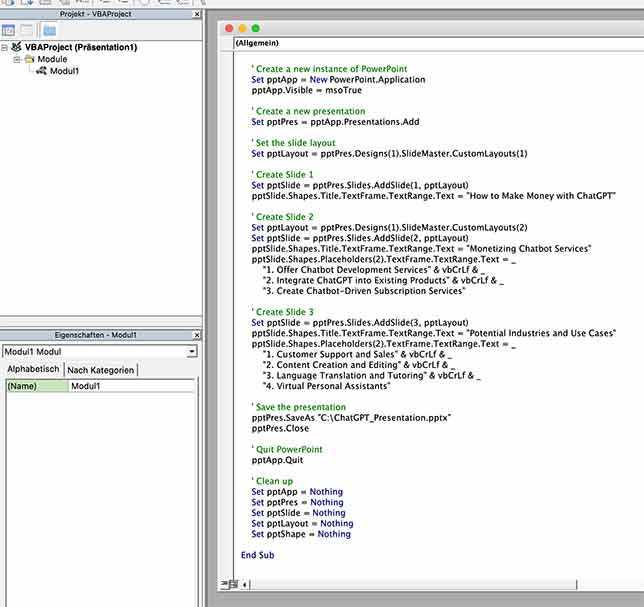Click the Integrate ChatGPT into Existing Products line
The height and width of the screenshot is (607, 644).
[x=383, y=281]
